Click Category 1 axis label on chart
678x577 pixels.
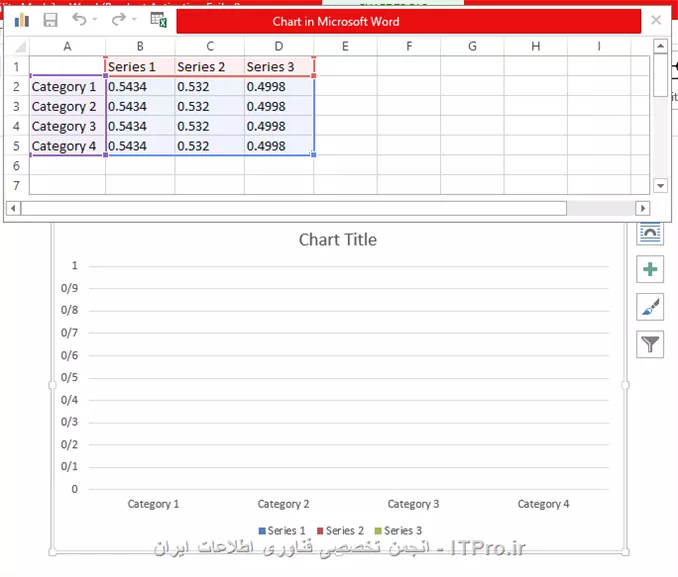pos(153,504)
